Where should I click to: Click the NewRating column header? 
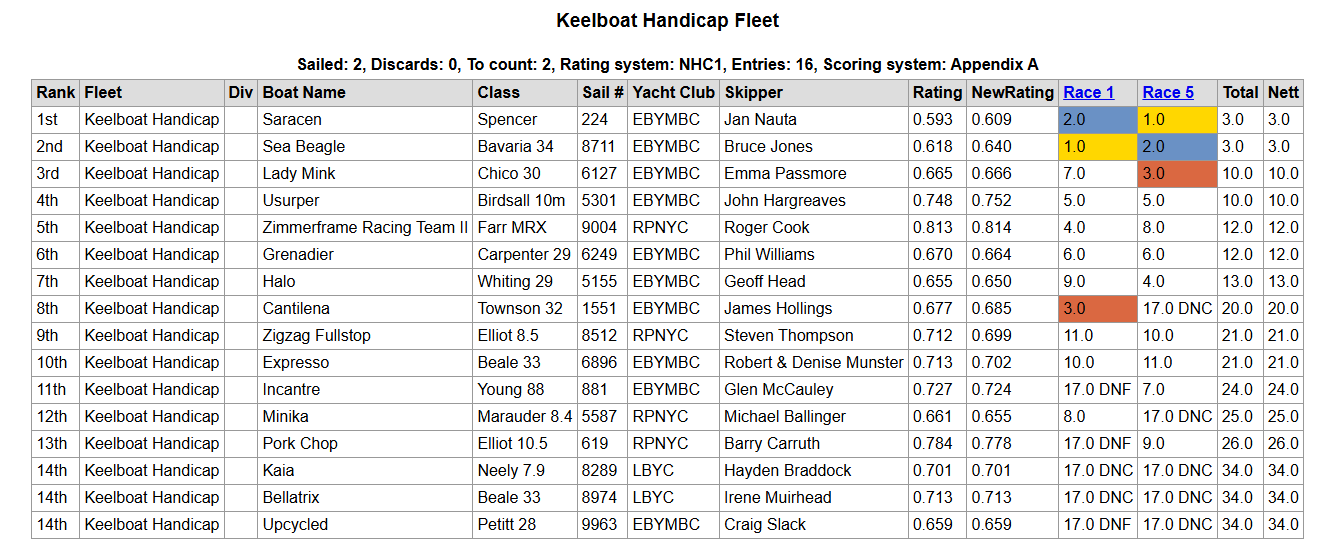point(1012,92)
